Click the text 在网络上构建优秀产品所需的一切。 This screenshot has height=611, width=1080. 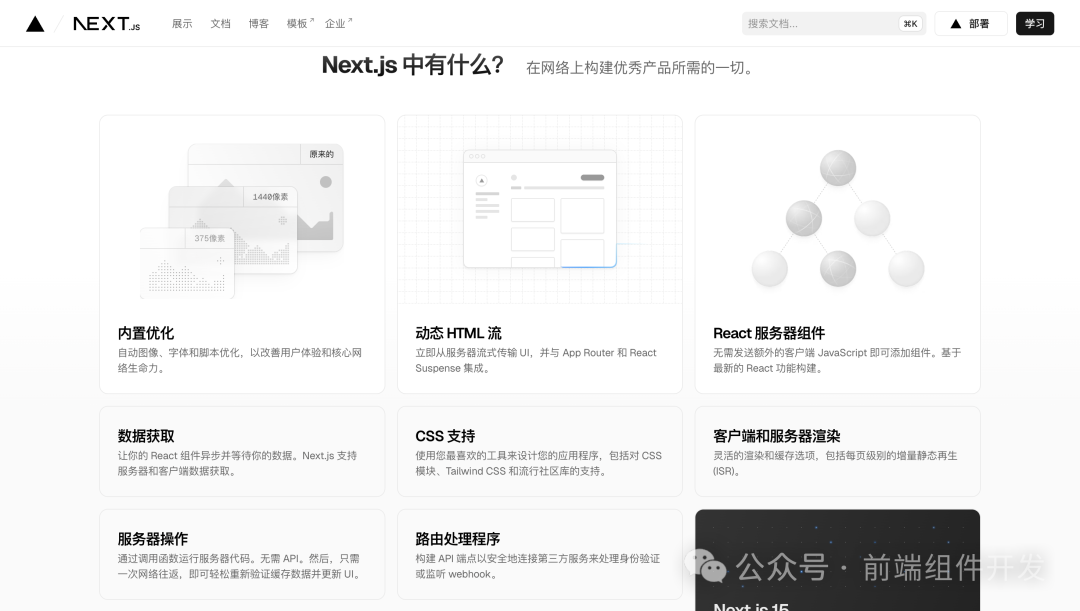(x=641, y=68)
